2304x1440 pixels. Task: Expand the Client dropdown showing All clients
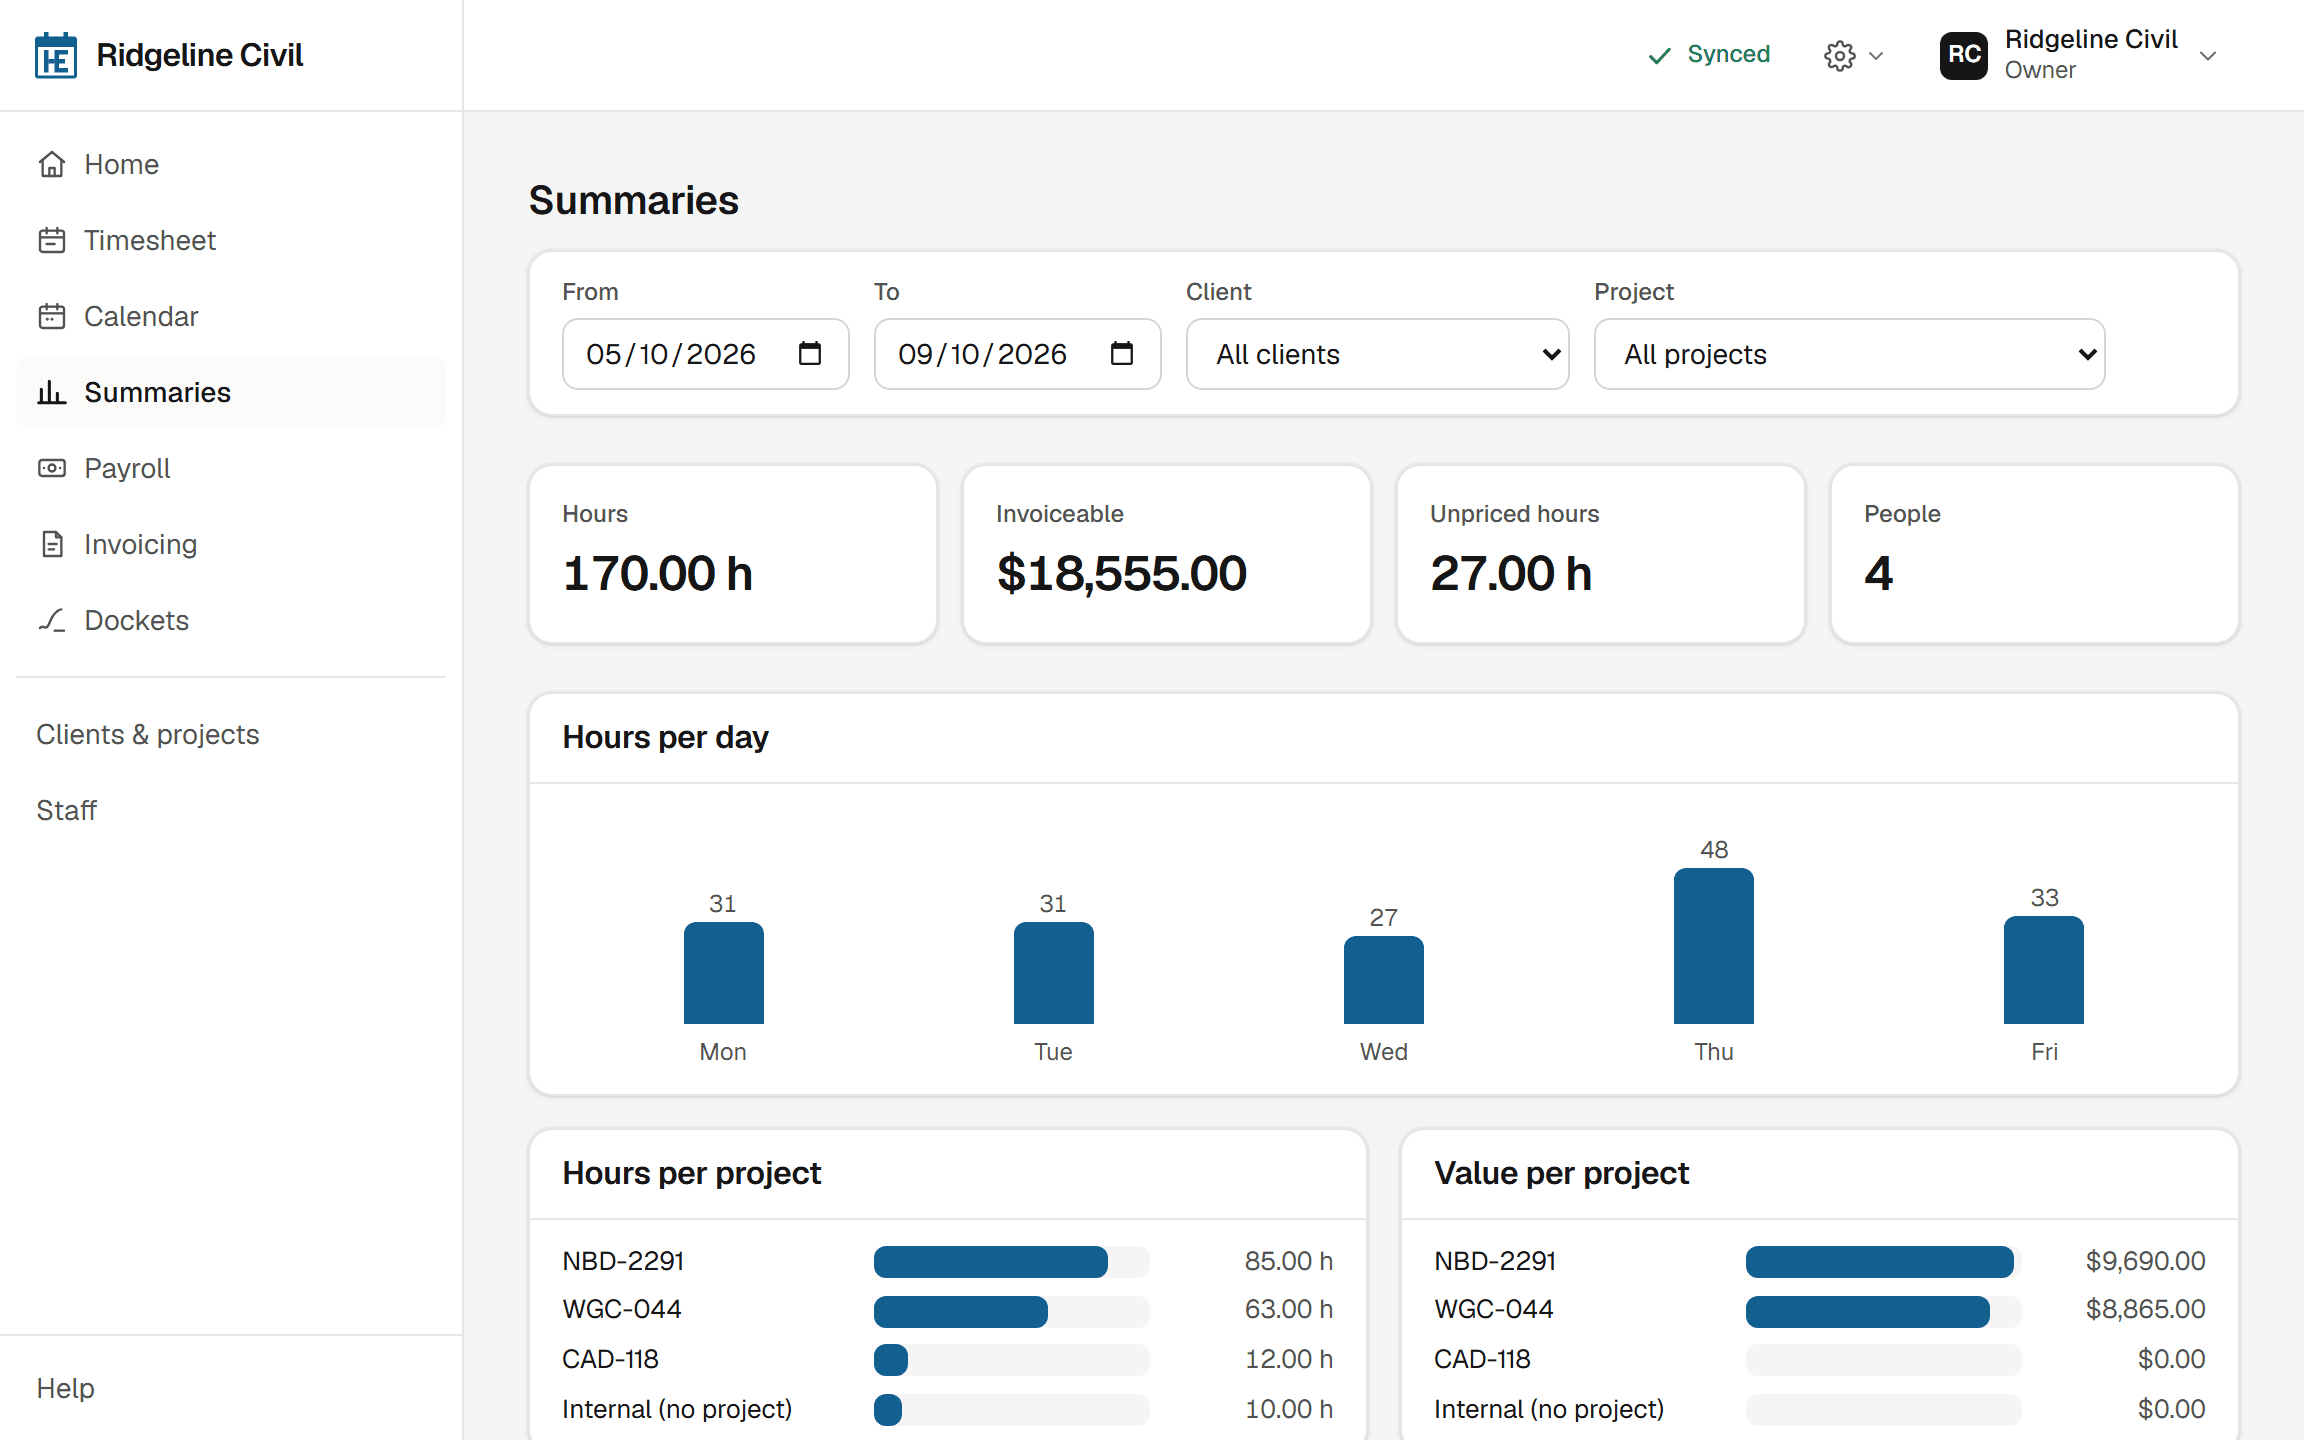pyautogui.click(x=1377, y=354)
